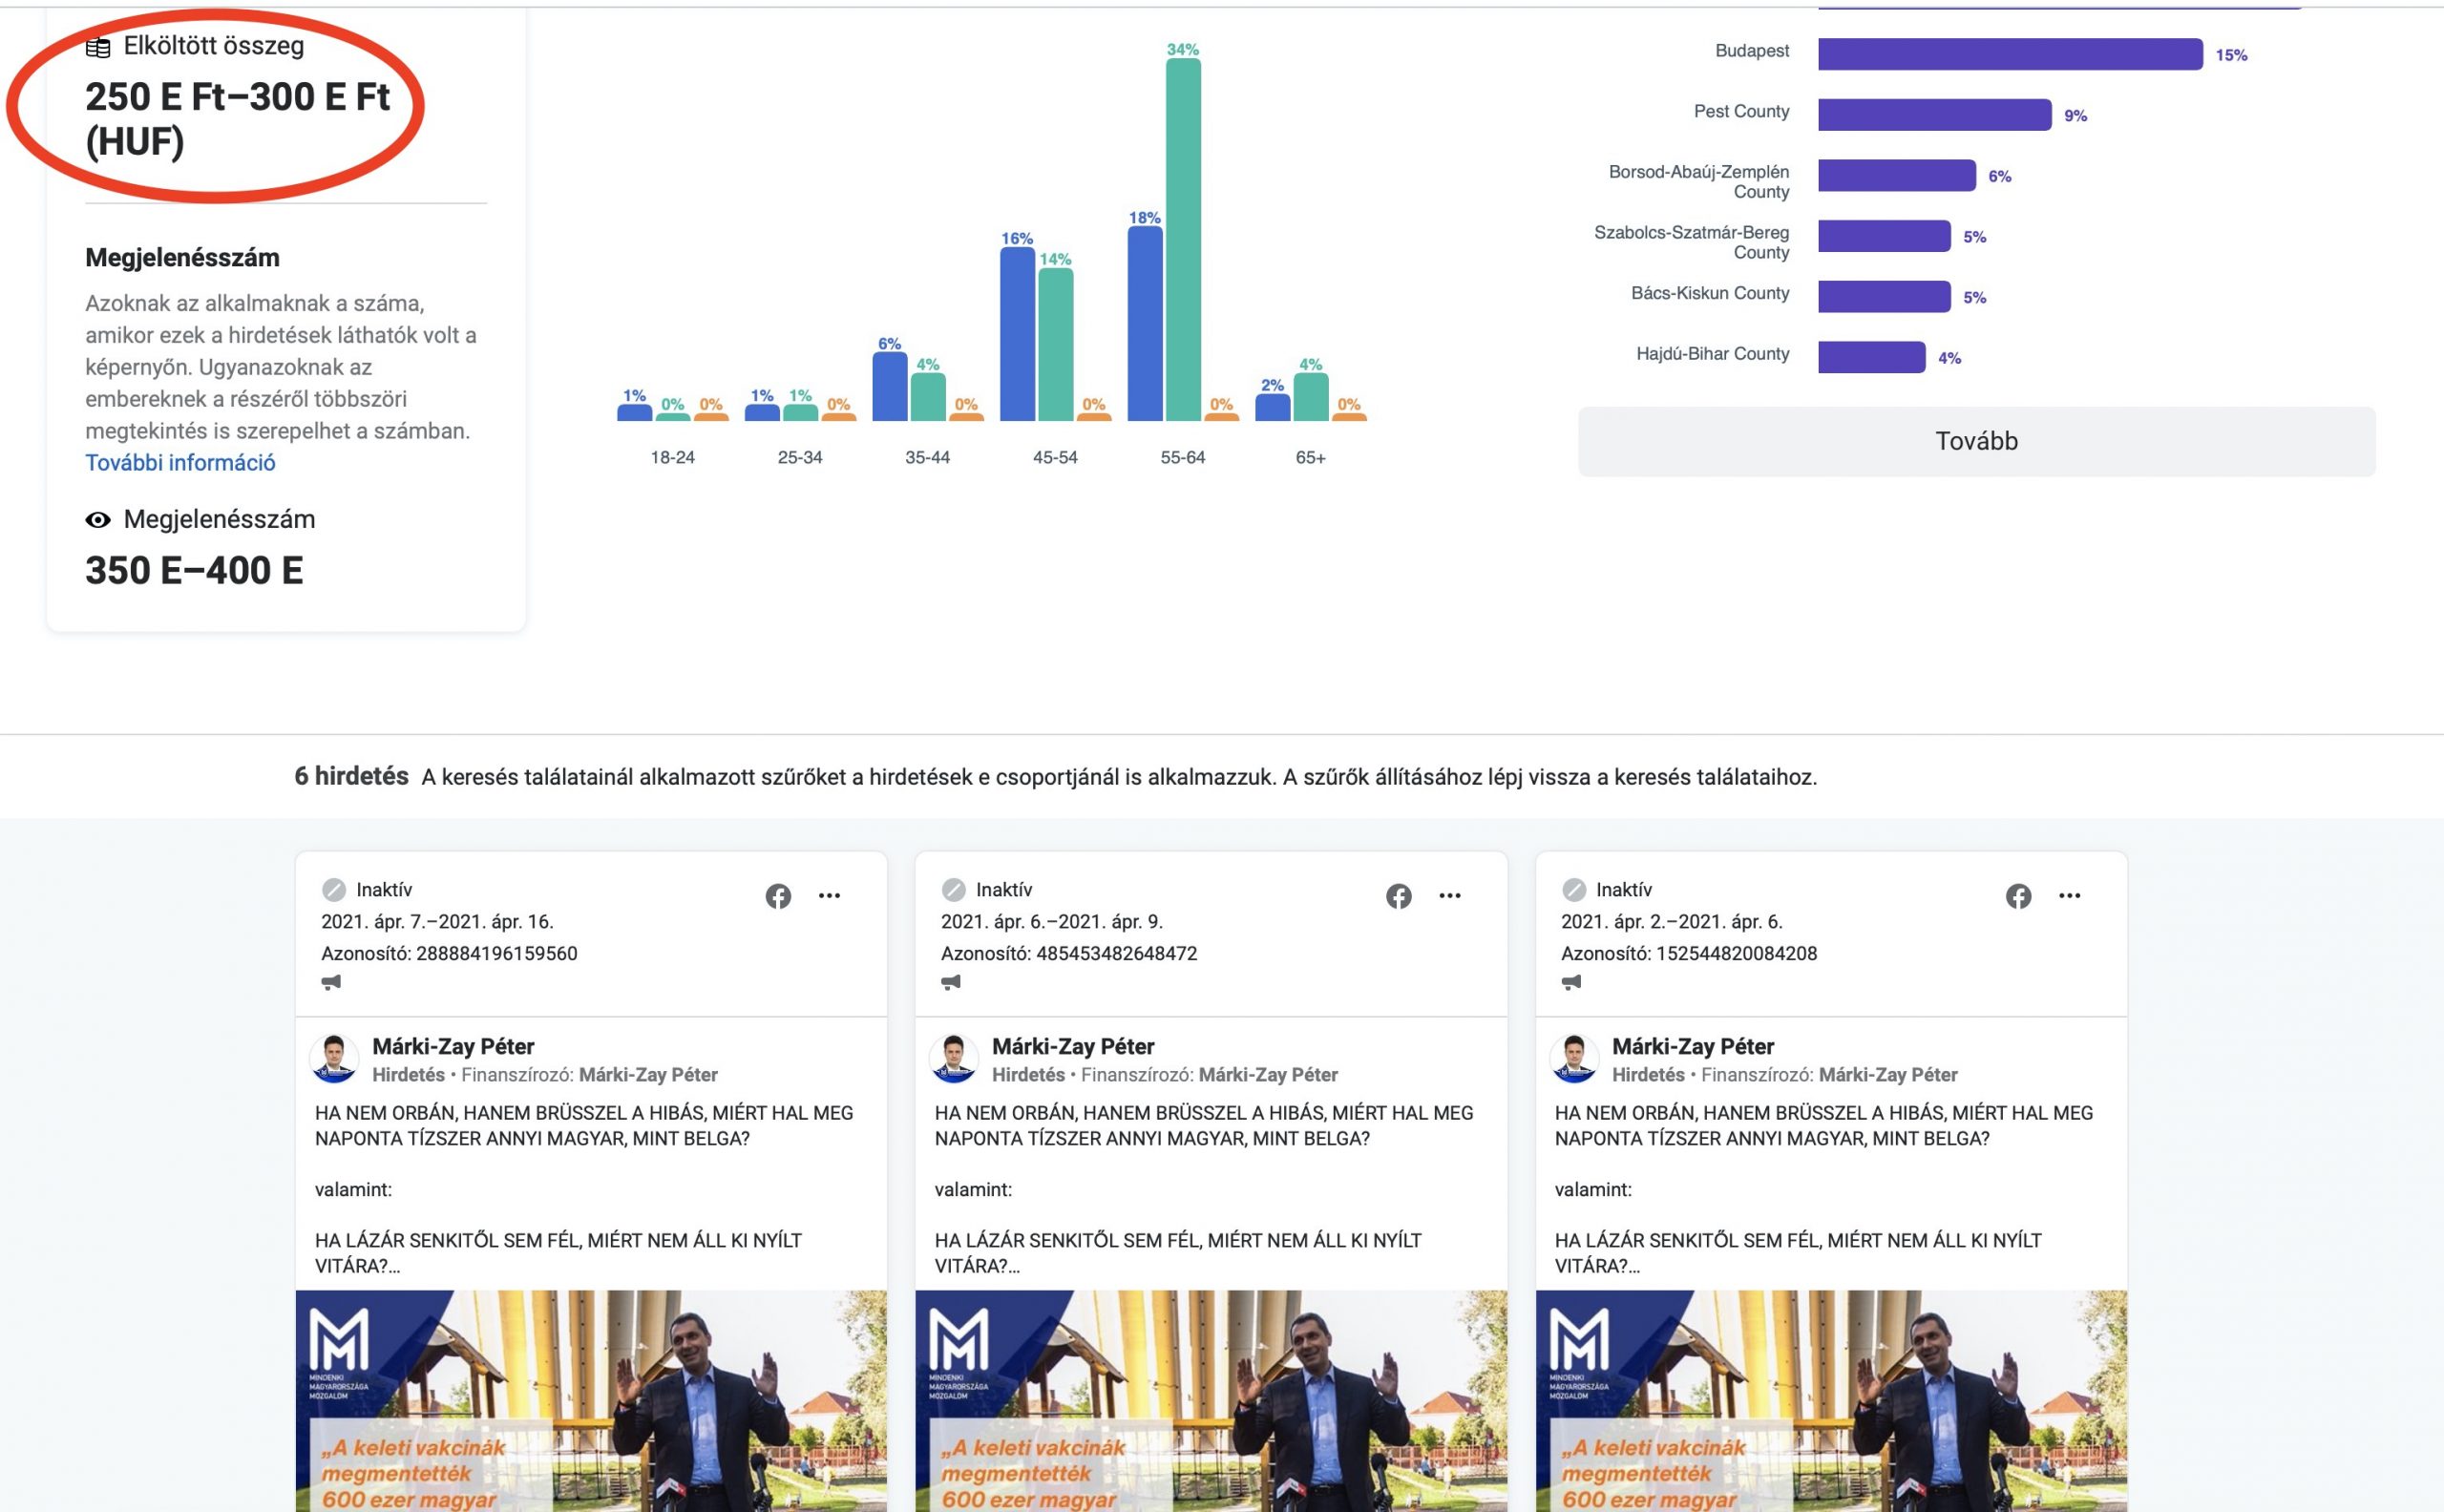Click the 34% teal bar for 55-64
The width and height of the screenshot is (2444, 1512).
click(x=1183, y=239)
